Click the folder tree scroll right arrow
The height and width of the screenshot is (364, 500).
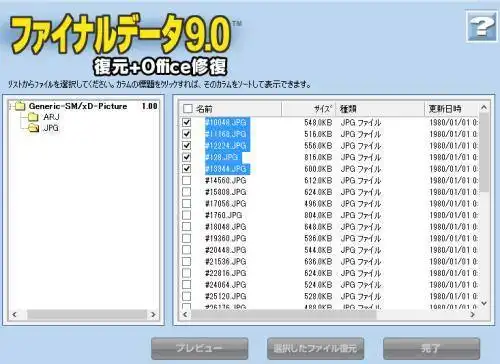[153, 314]
